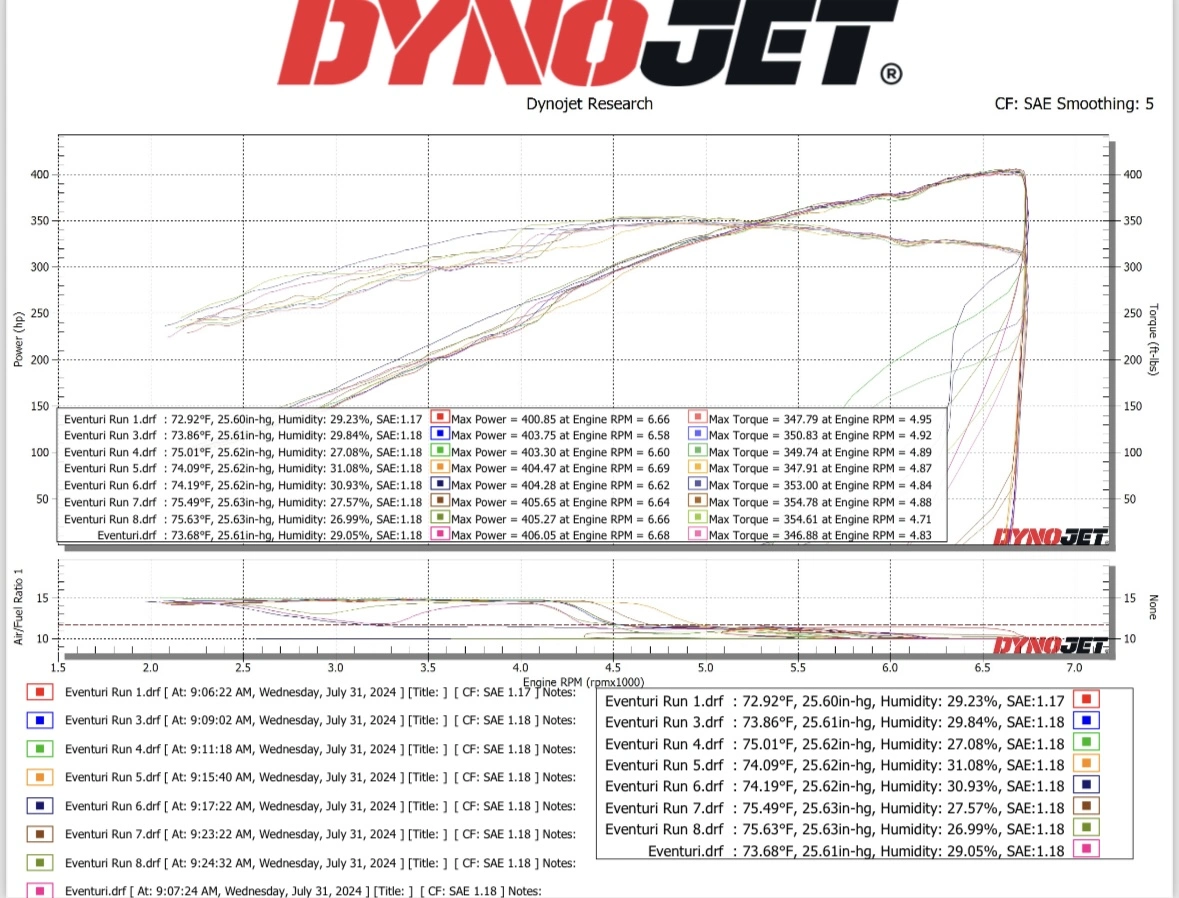Click the 'Air/Fuel Ratio 1' axis label
The image size is (1179, 898).
pyautogui.click(x=19, y=607)
